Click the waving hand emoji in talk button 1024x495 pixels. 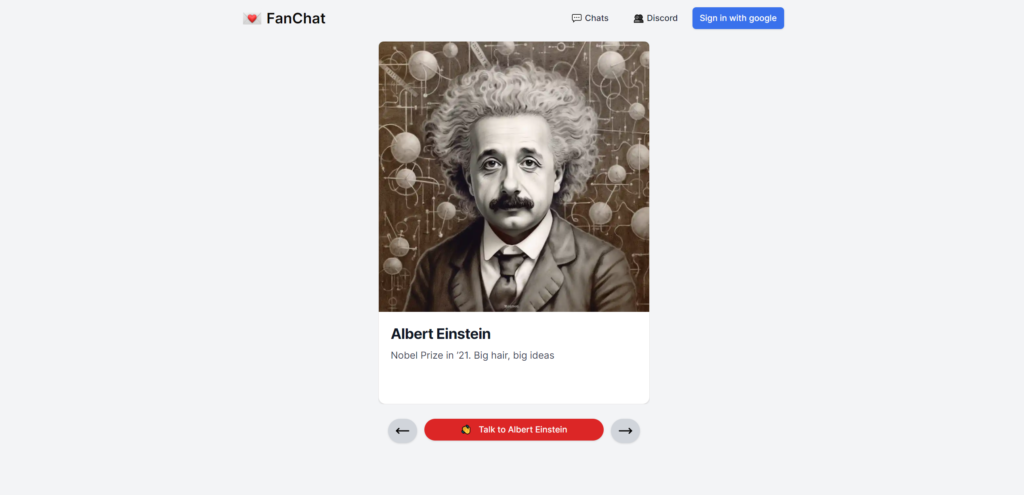(466, 430)
